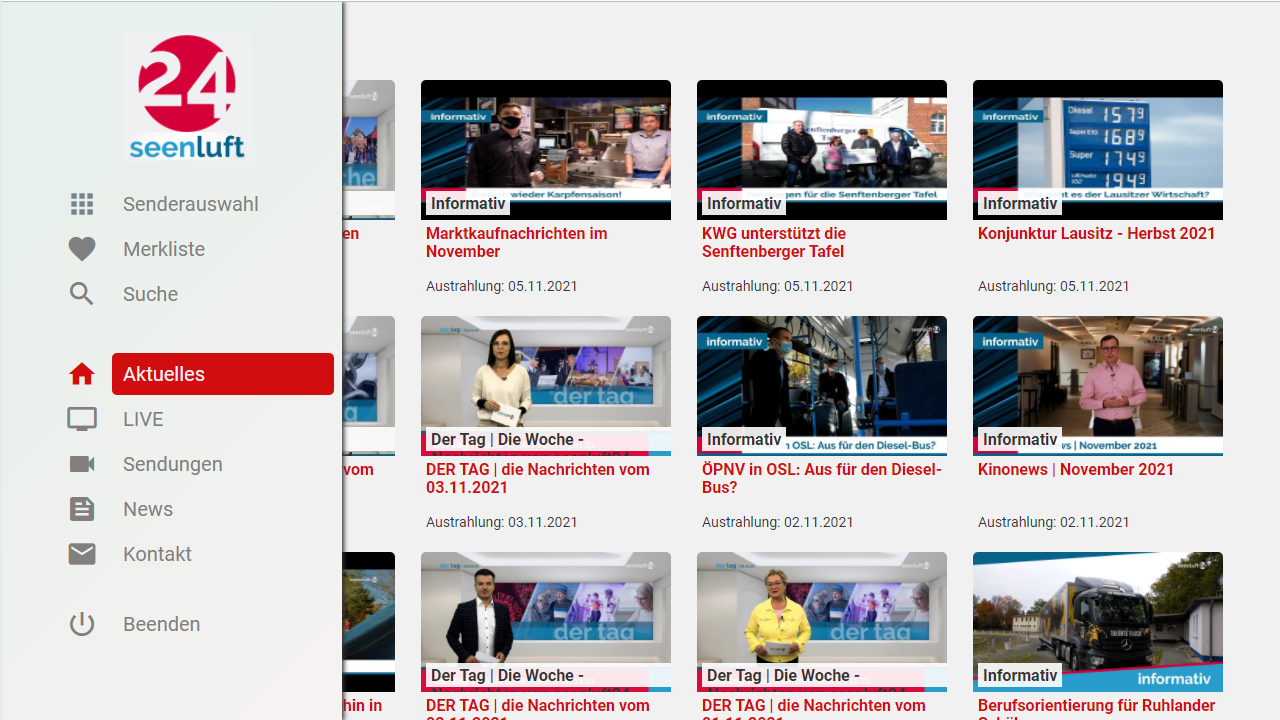Play the thumbnail with the presenter in a dark suit
Image resolution: width=1280 pixels, height=720 pixels.
tap(546, 622)
